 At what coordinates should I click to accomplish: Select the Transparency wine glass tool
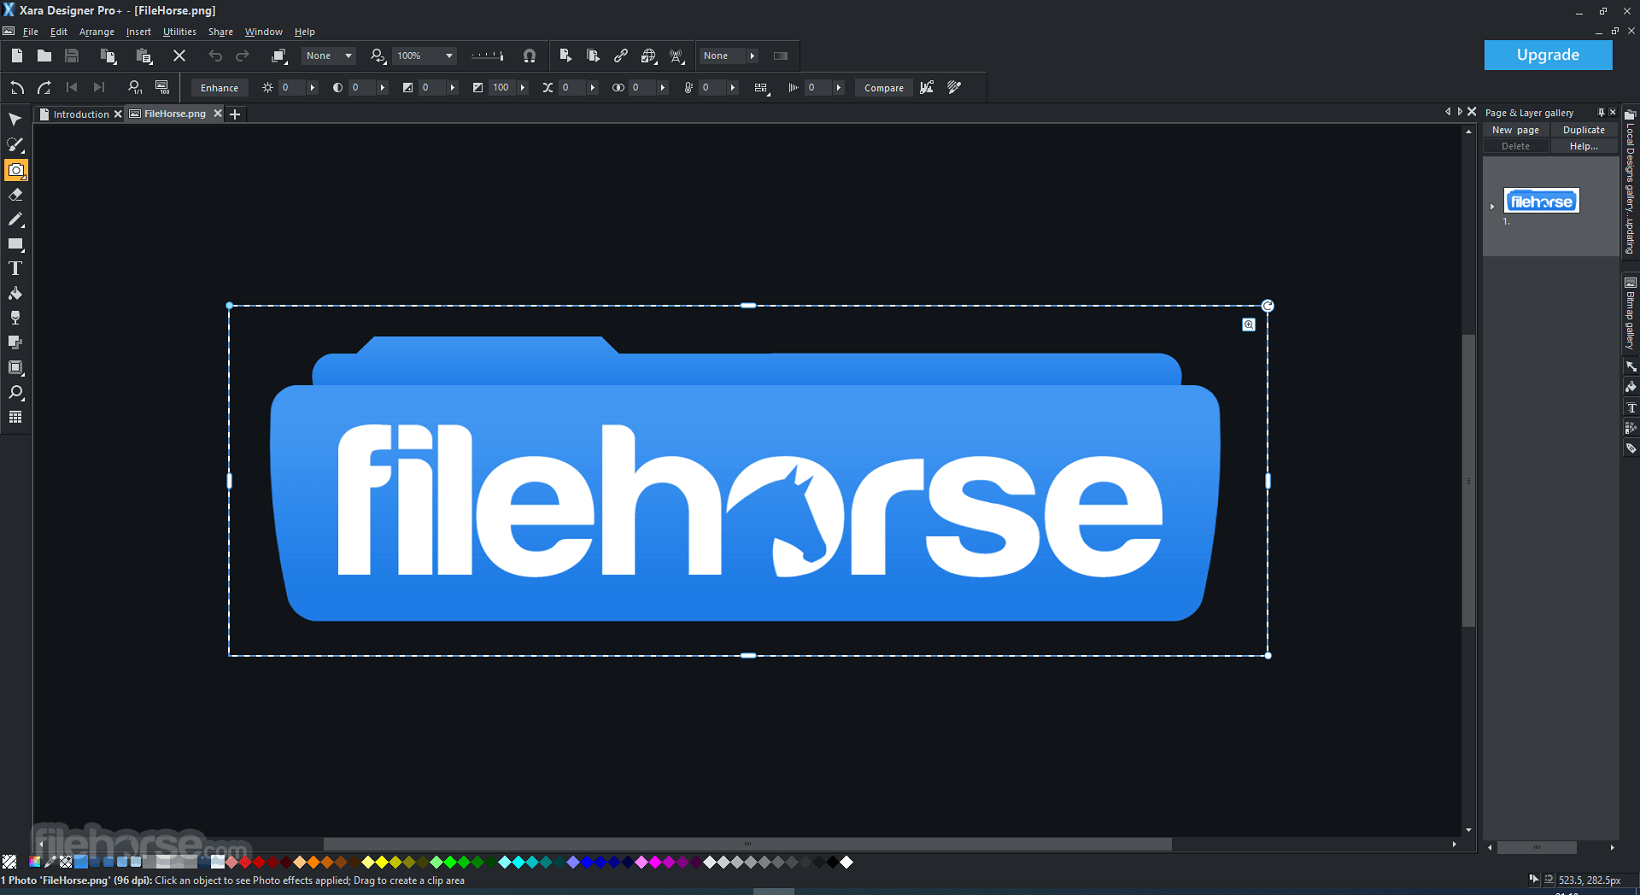click(x=15, y=318)
